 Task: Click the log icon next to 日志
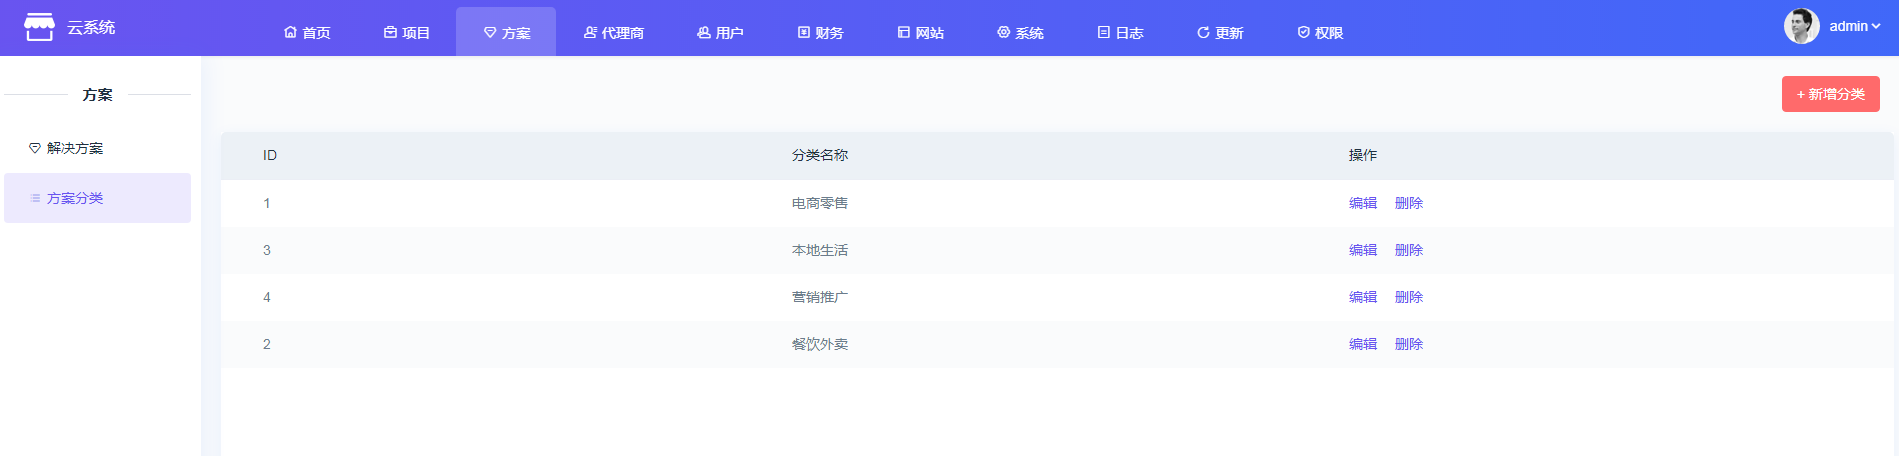pyautogui.click(x=1104, y=32)
